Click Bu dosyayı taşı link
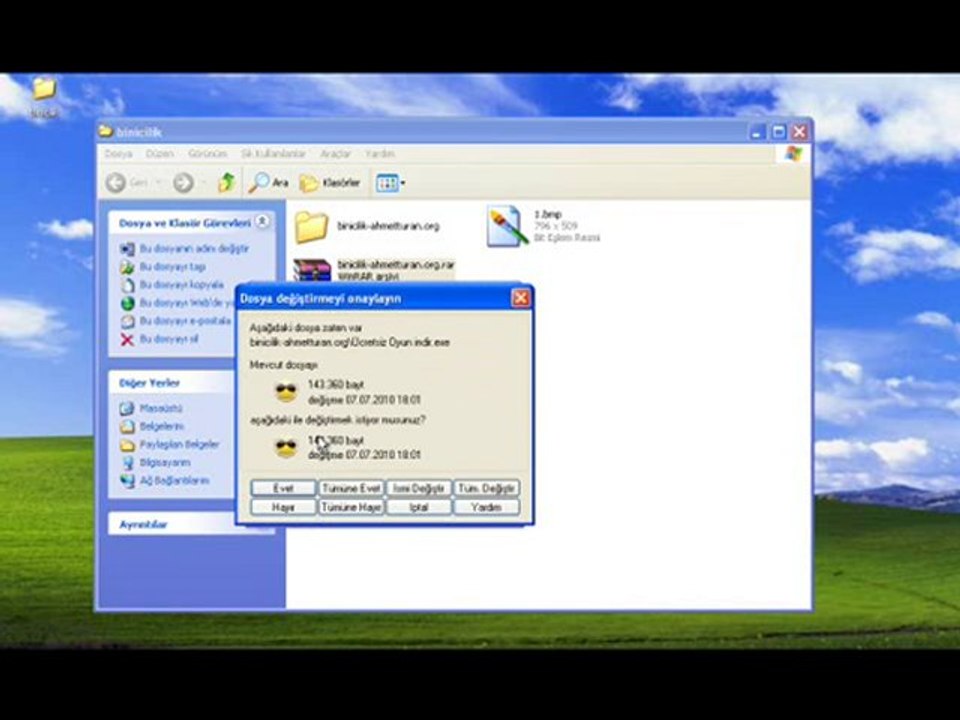 (x=173, y=267)
